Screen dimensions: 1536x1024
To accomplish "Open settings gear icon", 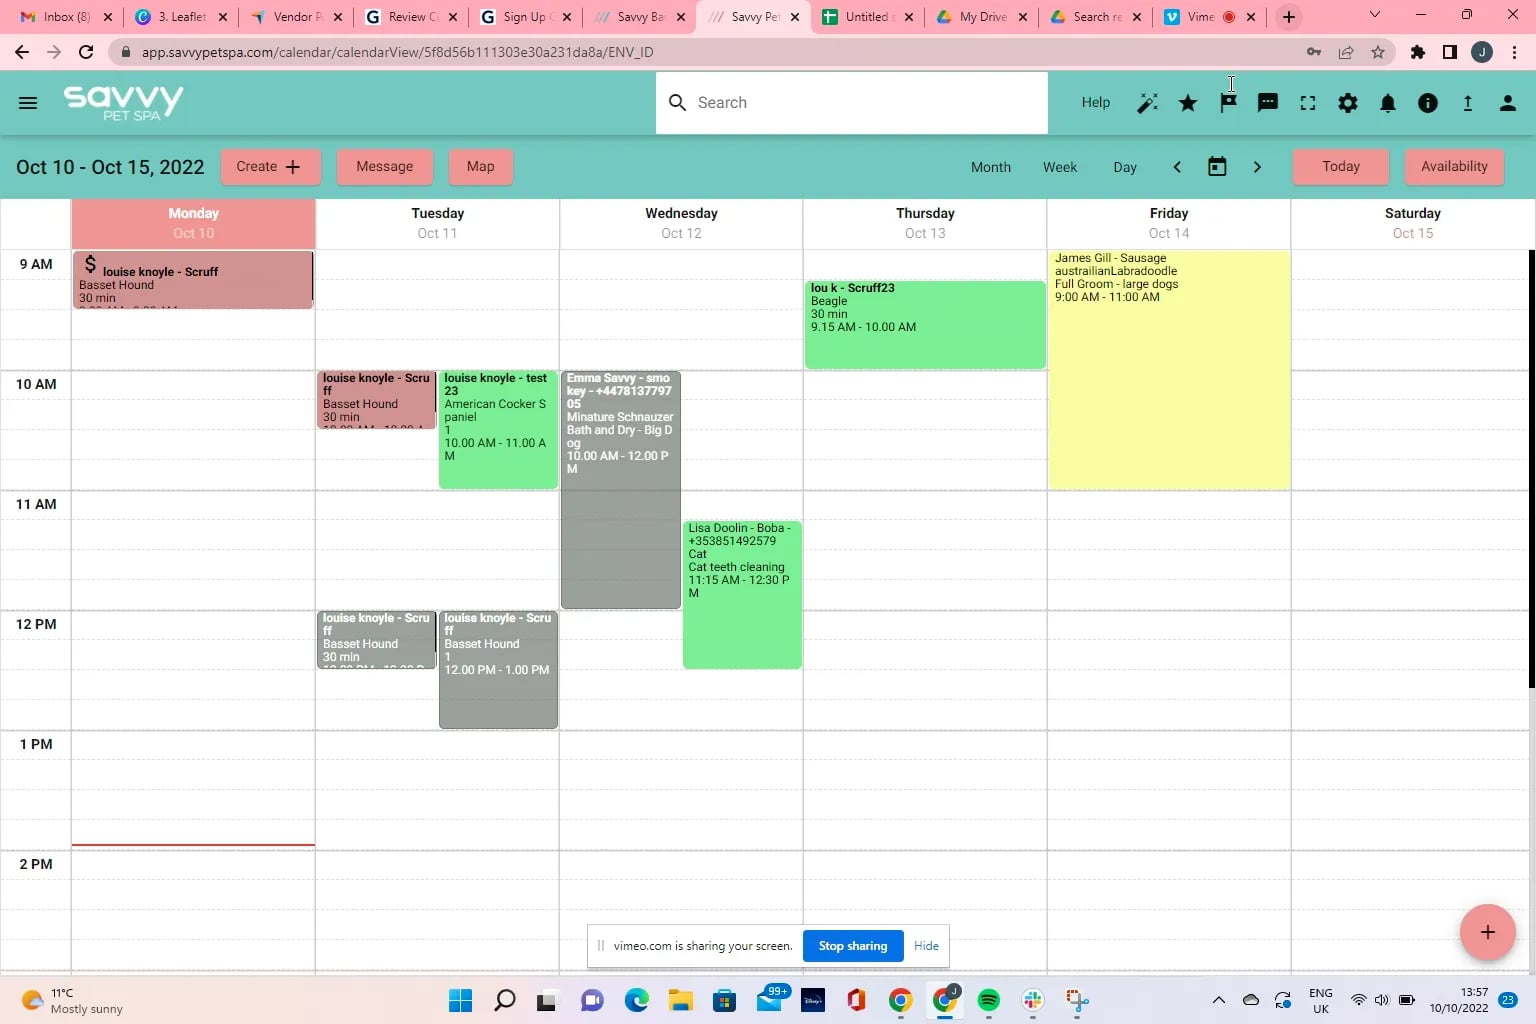I will [1348, 103].
